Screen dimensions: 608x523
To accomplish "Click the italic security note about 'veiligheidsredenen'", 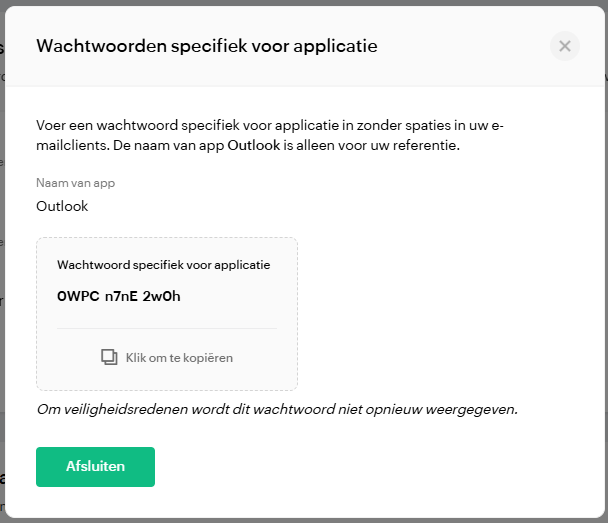I will [276, 409].
